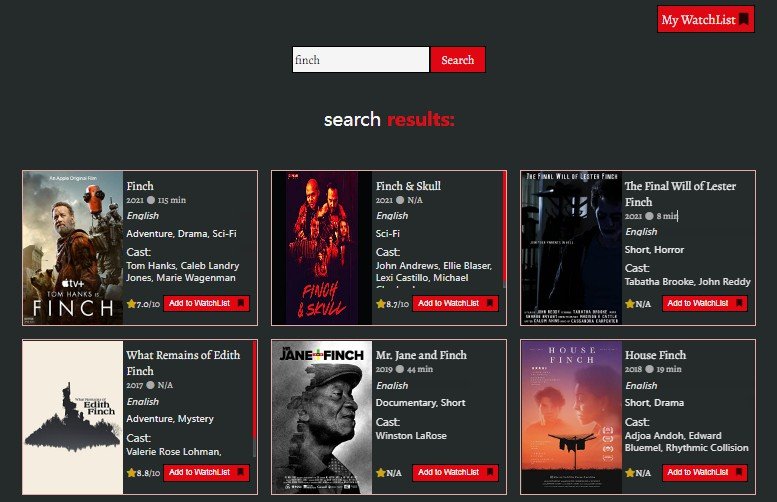Click '7.0/10' rating on Finch card
Screen dimensions: 777x502
click(x=148, y=304)
